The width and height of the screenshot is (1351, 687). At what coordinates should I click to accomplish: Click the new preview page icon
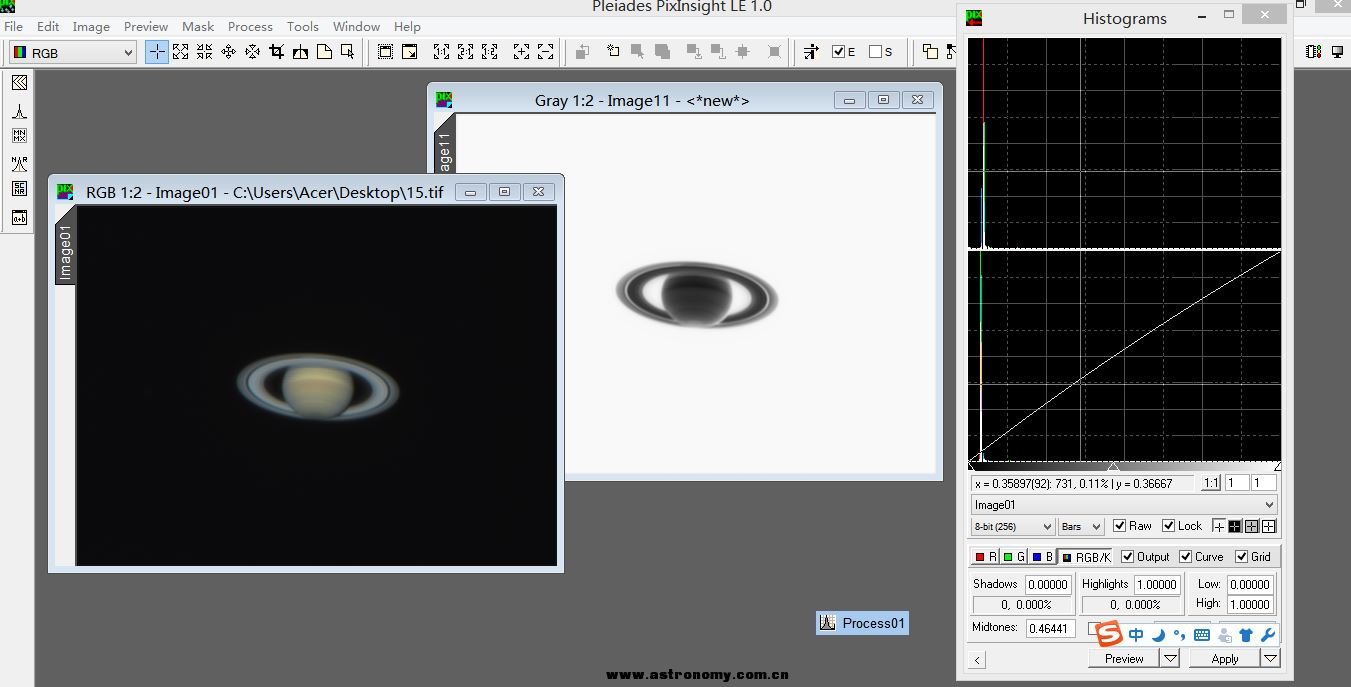(x=324, y=52)
